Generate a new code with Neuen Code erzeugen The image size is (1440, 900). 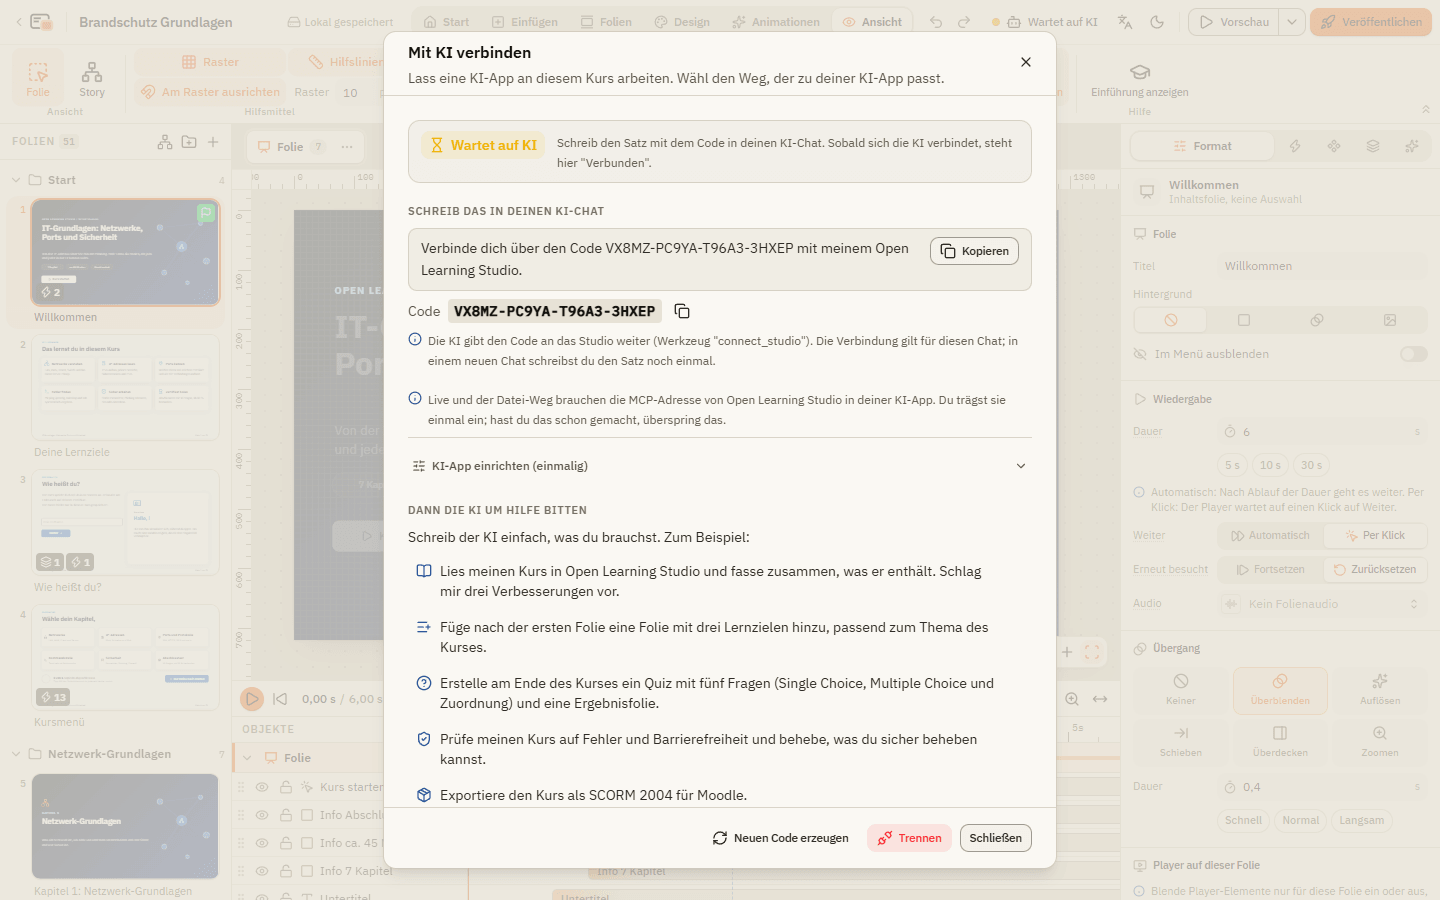coord(781,838)
